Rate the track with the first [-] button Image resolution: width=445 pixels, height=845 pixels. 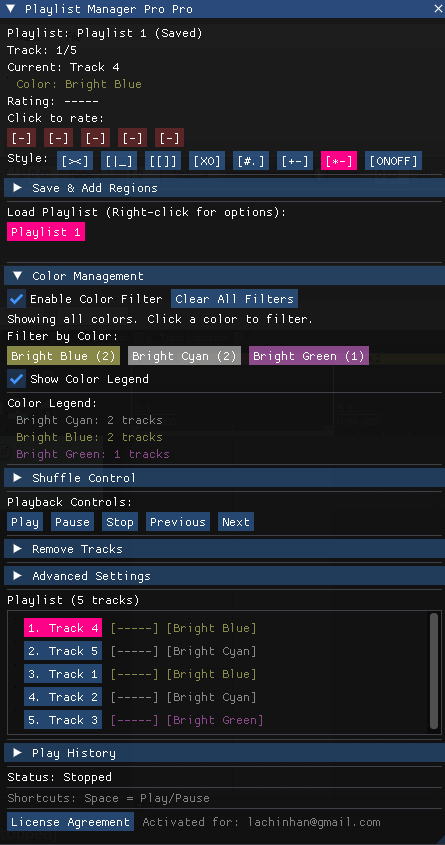(22, 138)
